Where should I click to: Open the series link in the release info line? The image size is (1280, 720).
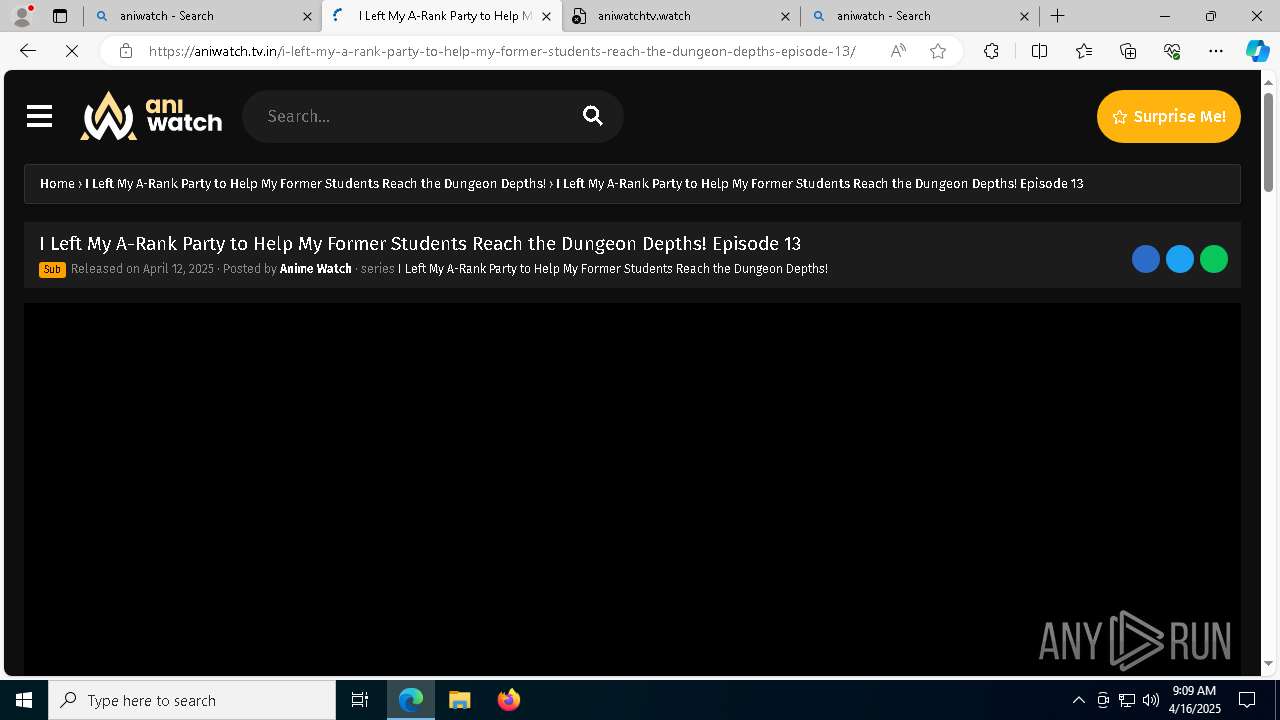point(613,268)
